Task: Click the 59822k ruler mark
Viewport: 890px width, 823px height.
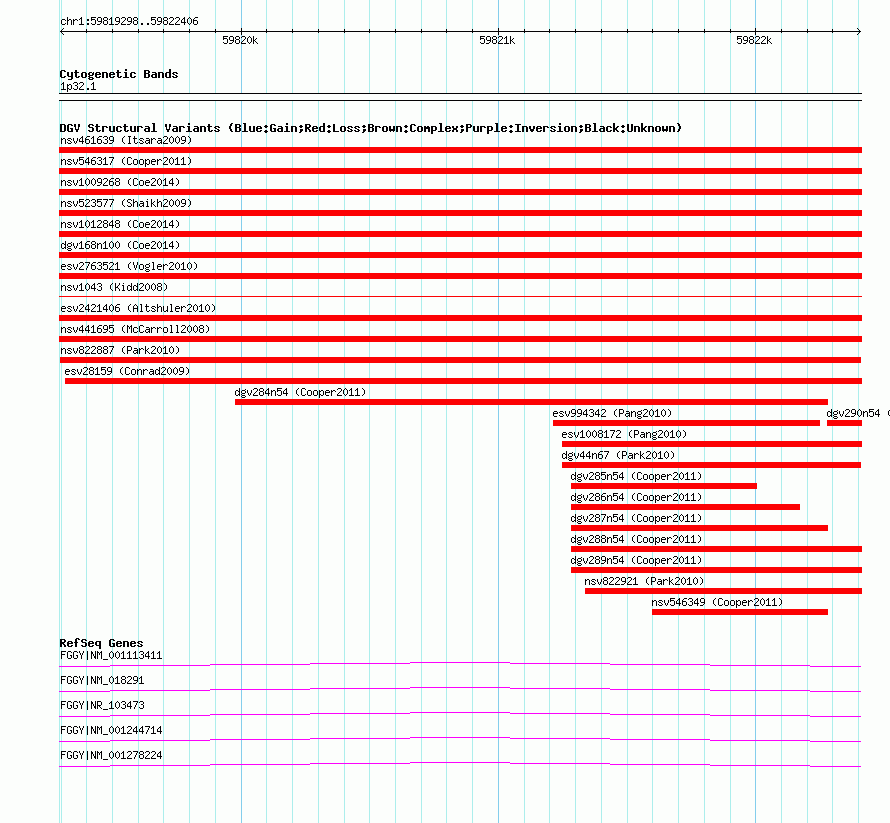Action: [754, 40]
